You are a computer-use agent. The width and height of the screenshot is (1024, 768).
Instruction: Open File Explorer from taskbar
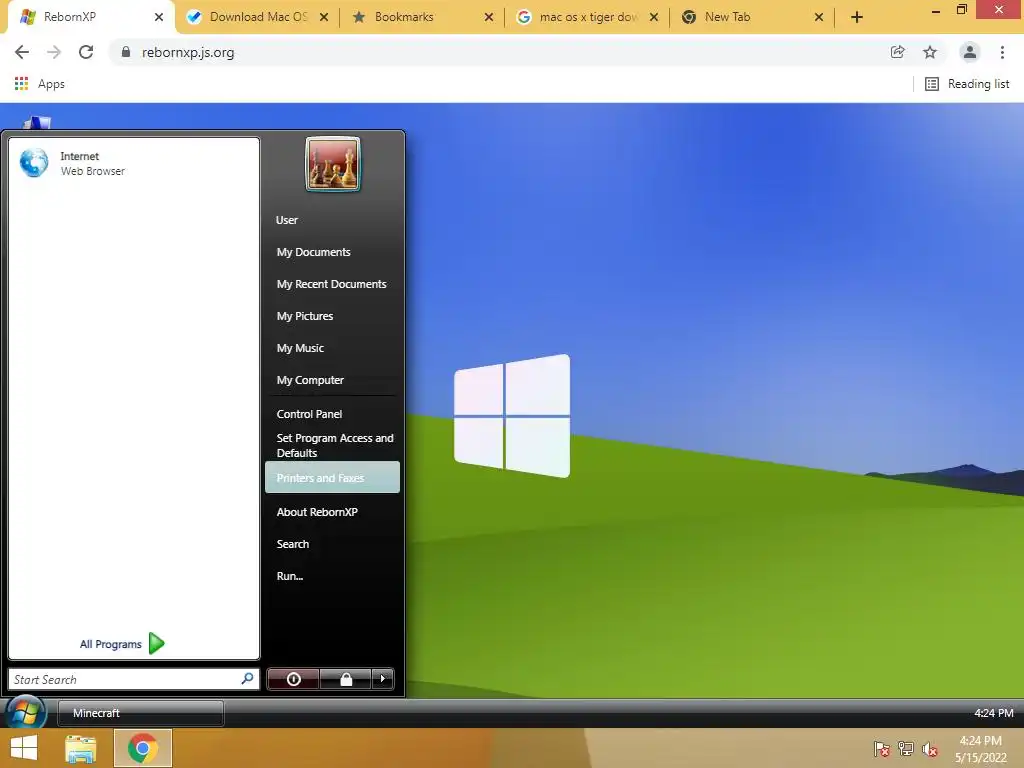[x=81, y=748]
